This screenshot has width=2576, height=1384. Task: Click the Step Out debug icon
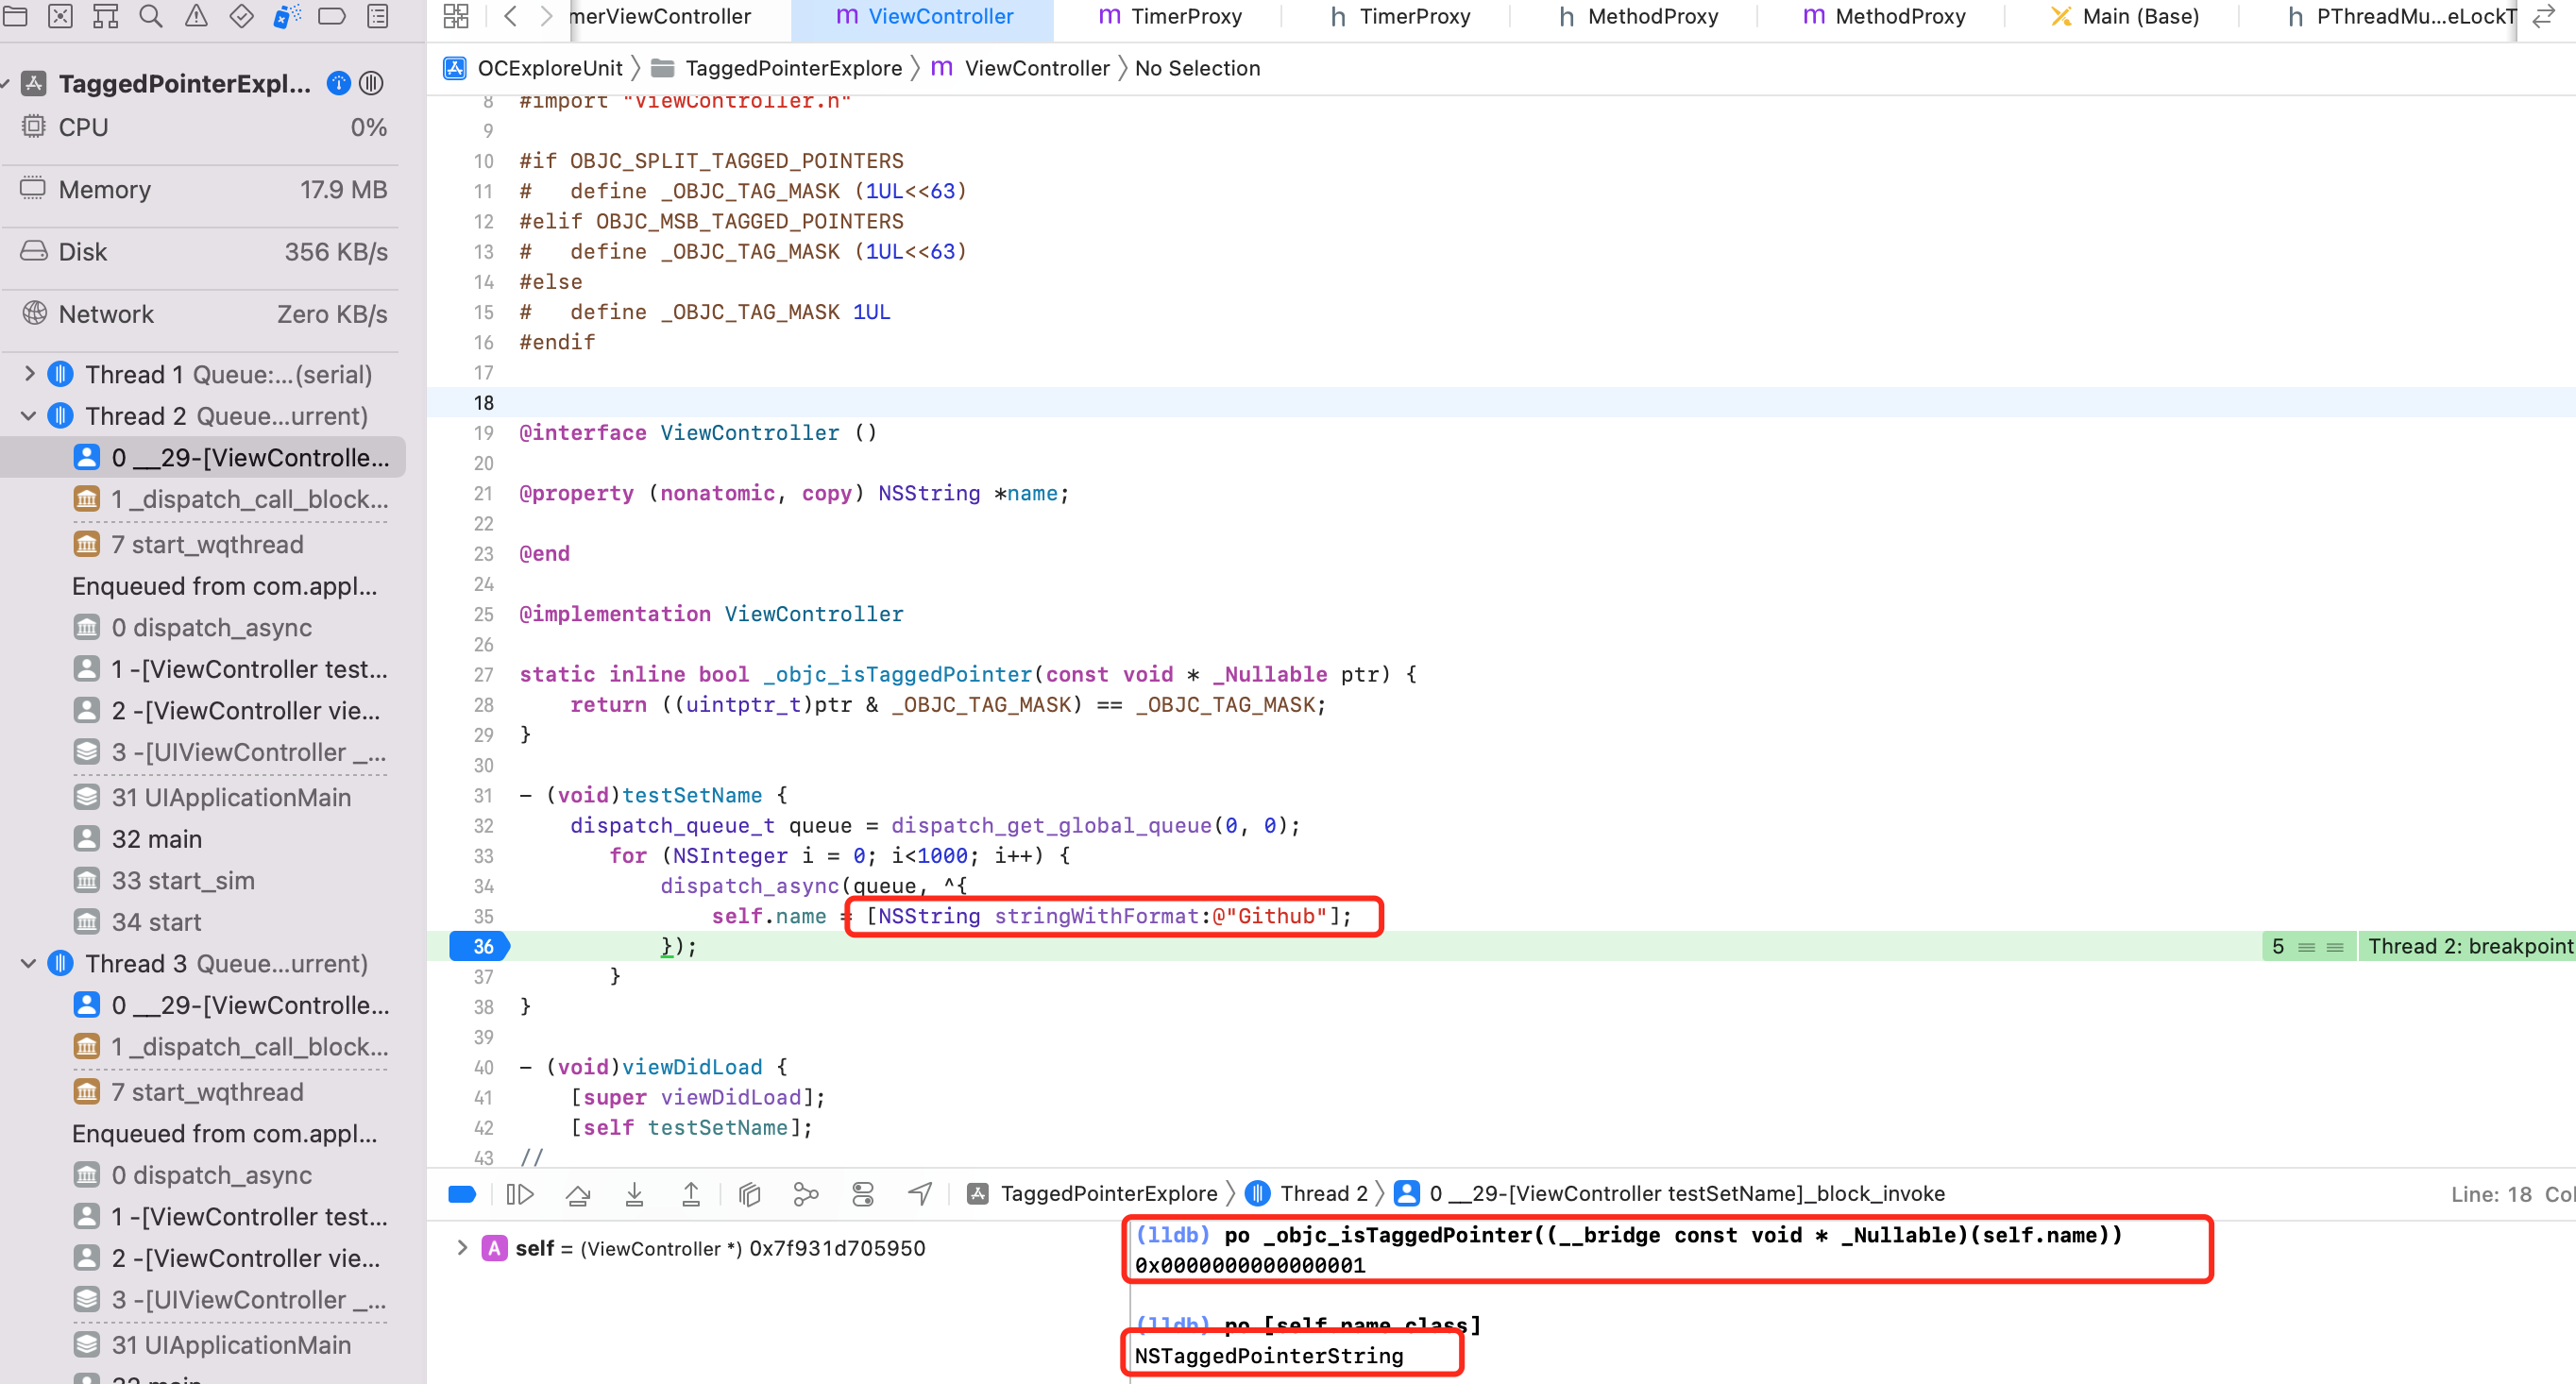point(691,1194)
